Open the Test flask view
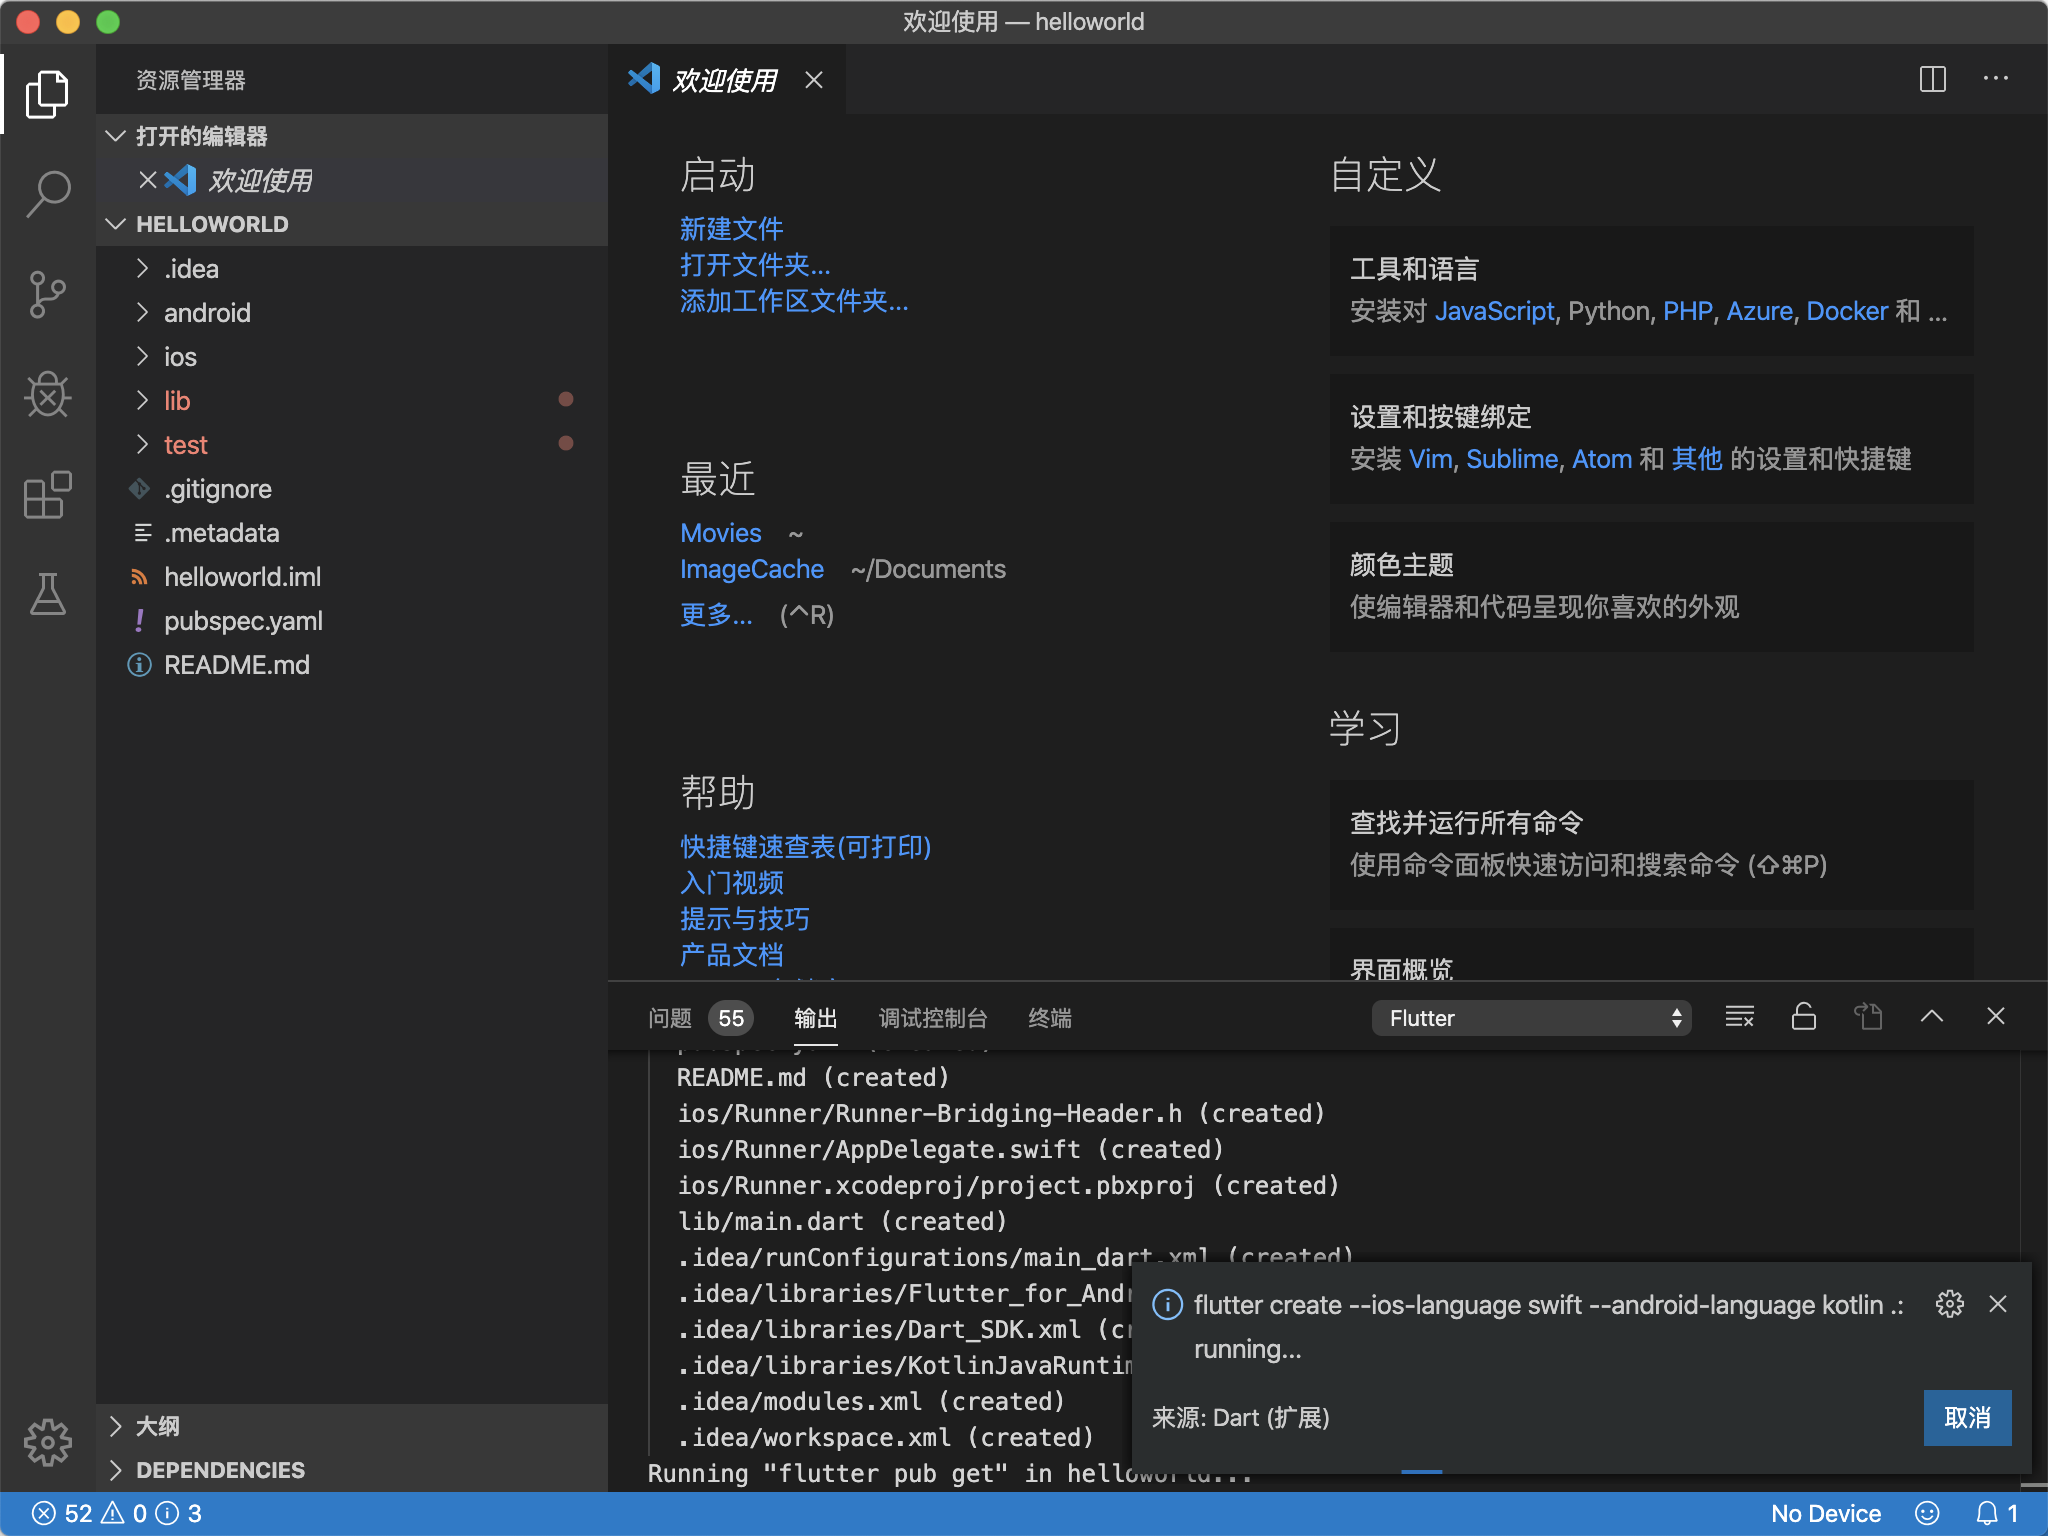Screen dimensions: 2048x1536 pos(47,594)
